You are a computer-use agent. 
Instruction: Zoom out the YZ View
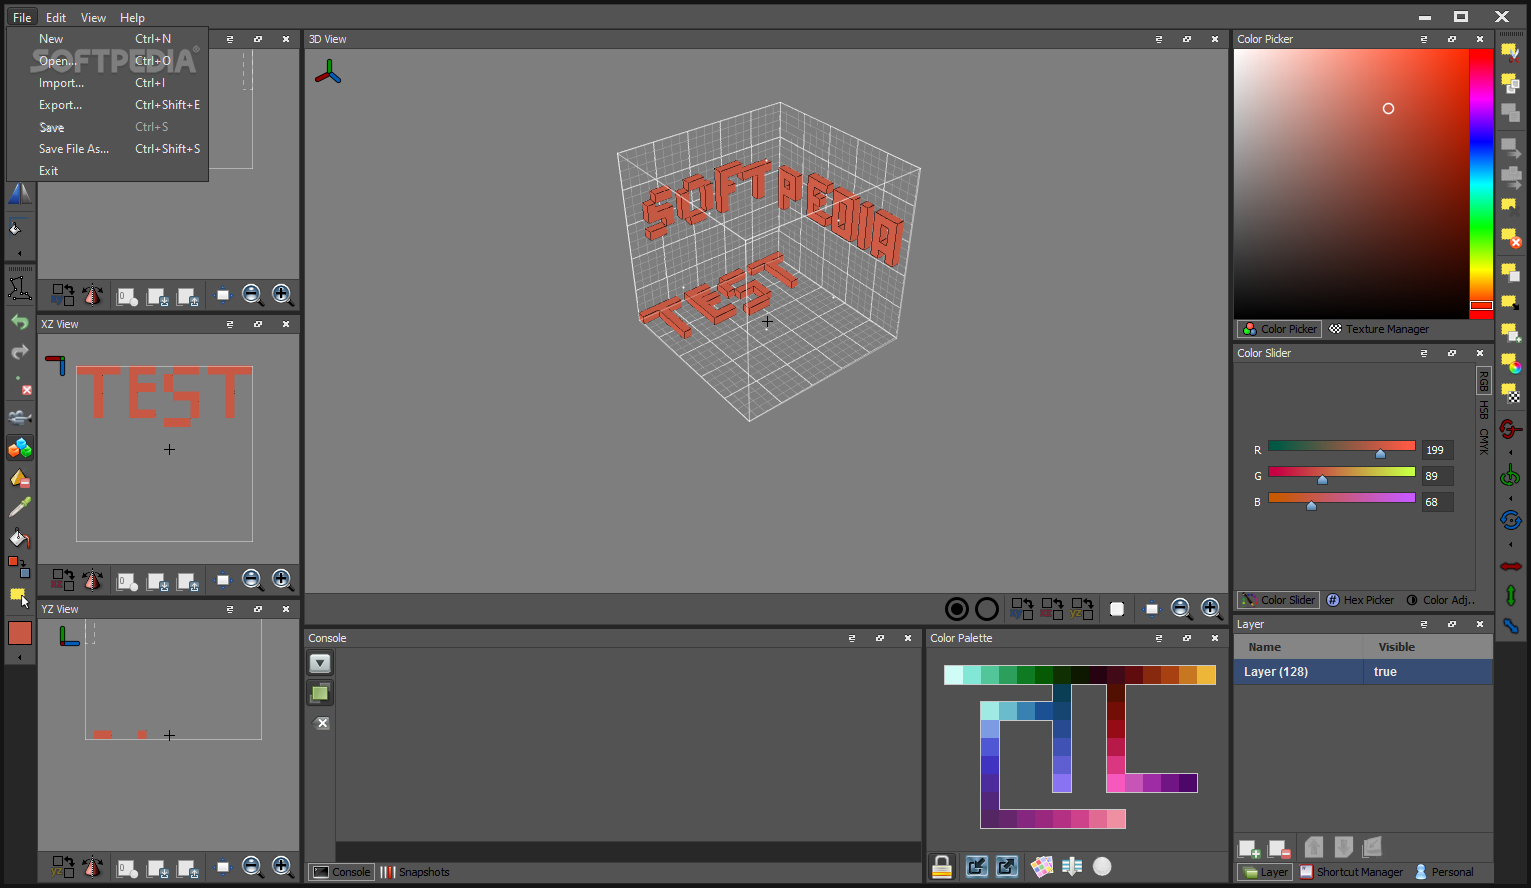252,867
